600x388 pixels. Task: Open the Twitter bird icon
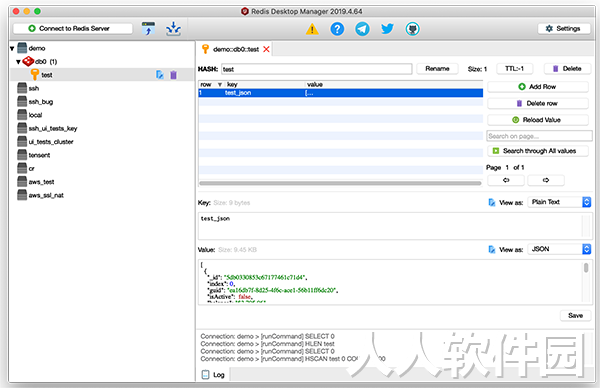pyautogui.click(x=387, y=29)
